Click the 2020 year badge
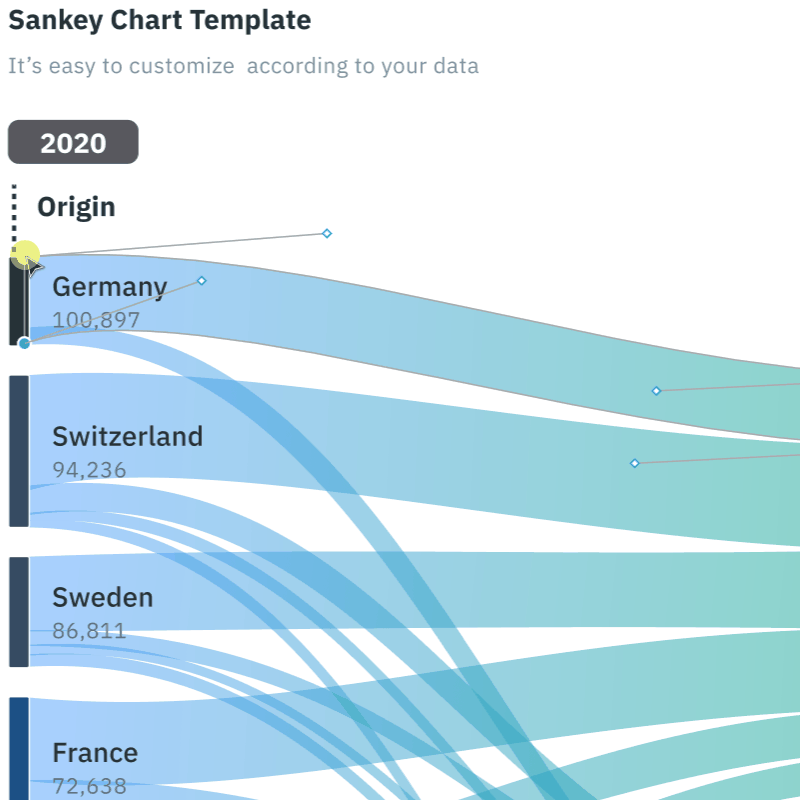 [73, 142]
